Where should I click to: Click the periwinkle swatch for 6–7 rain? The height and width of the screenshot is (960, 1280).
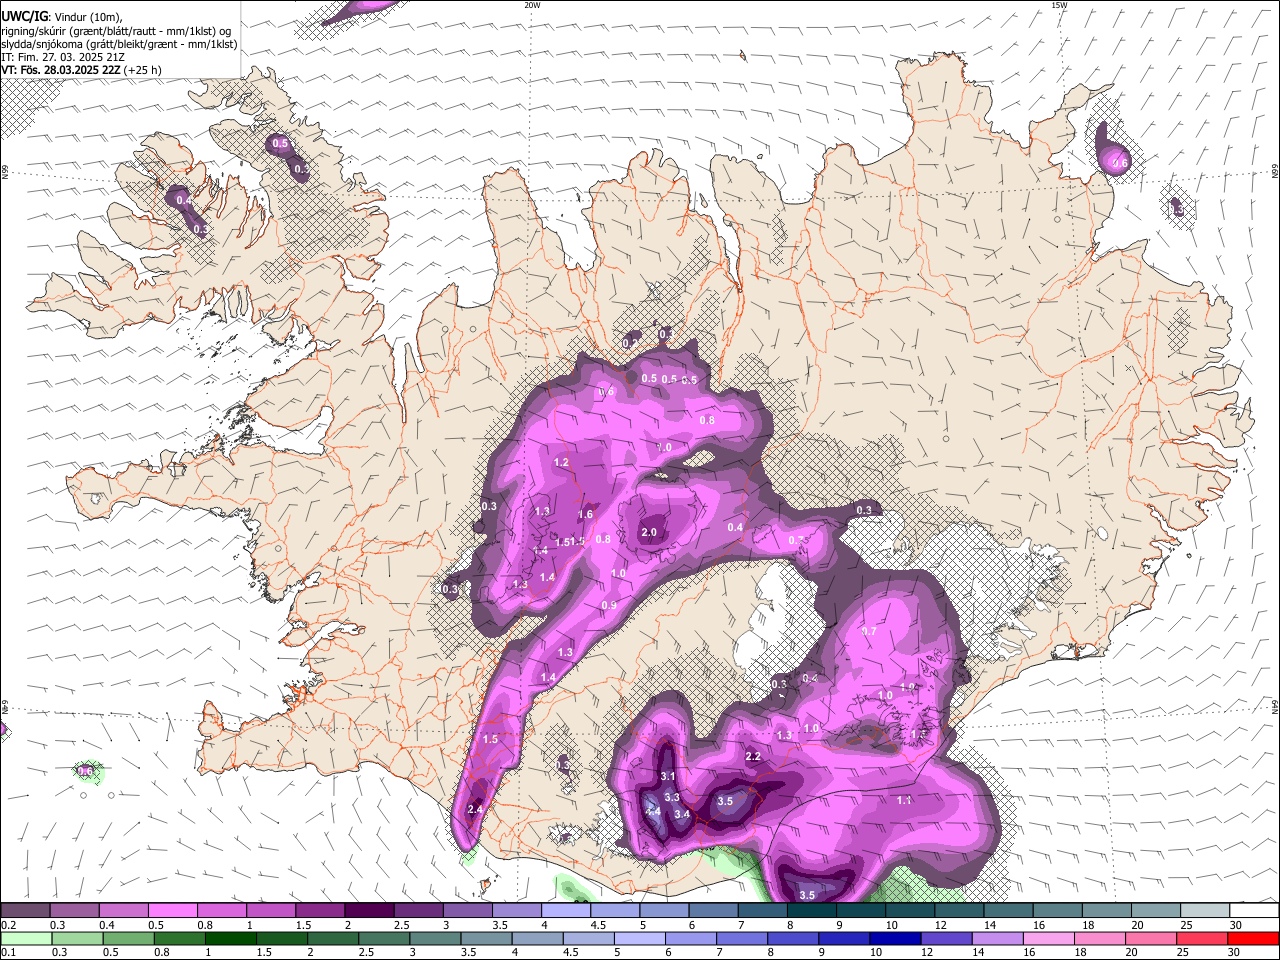click(690, 938)
